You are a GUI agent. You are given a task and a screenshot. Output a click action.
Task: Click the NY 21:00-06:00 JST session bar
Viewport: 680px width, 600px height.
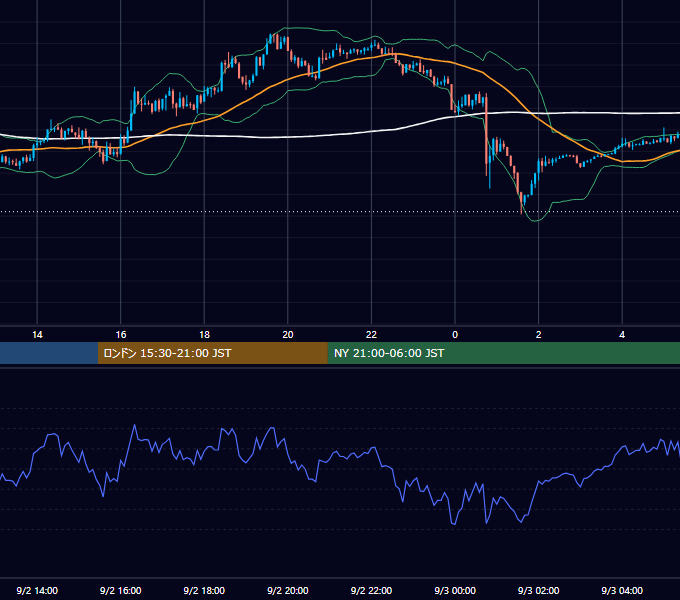click(503, 353)
